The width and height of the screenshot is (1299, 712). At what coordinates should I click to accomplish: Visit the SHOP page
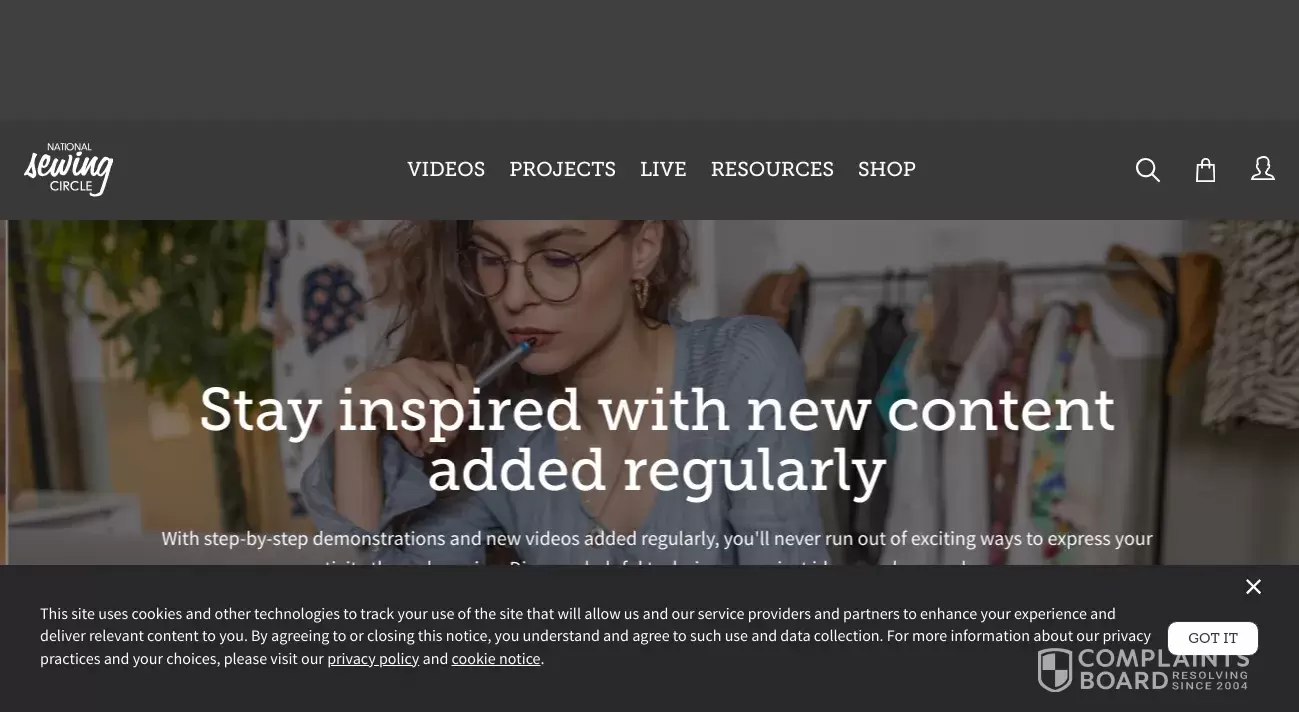[x=887, y=169]
